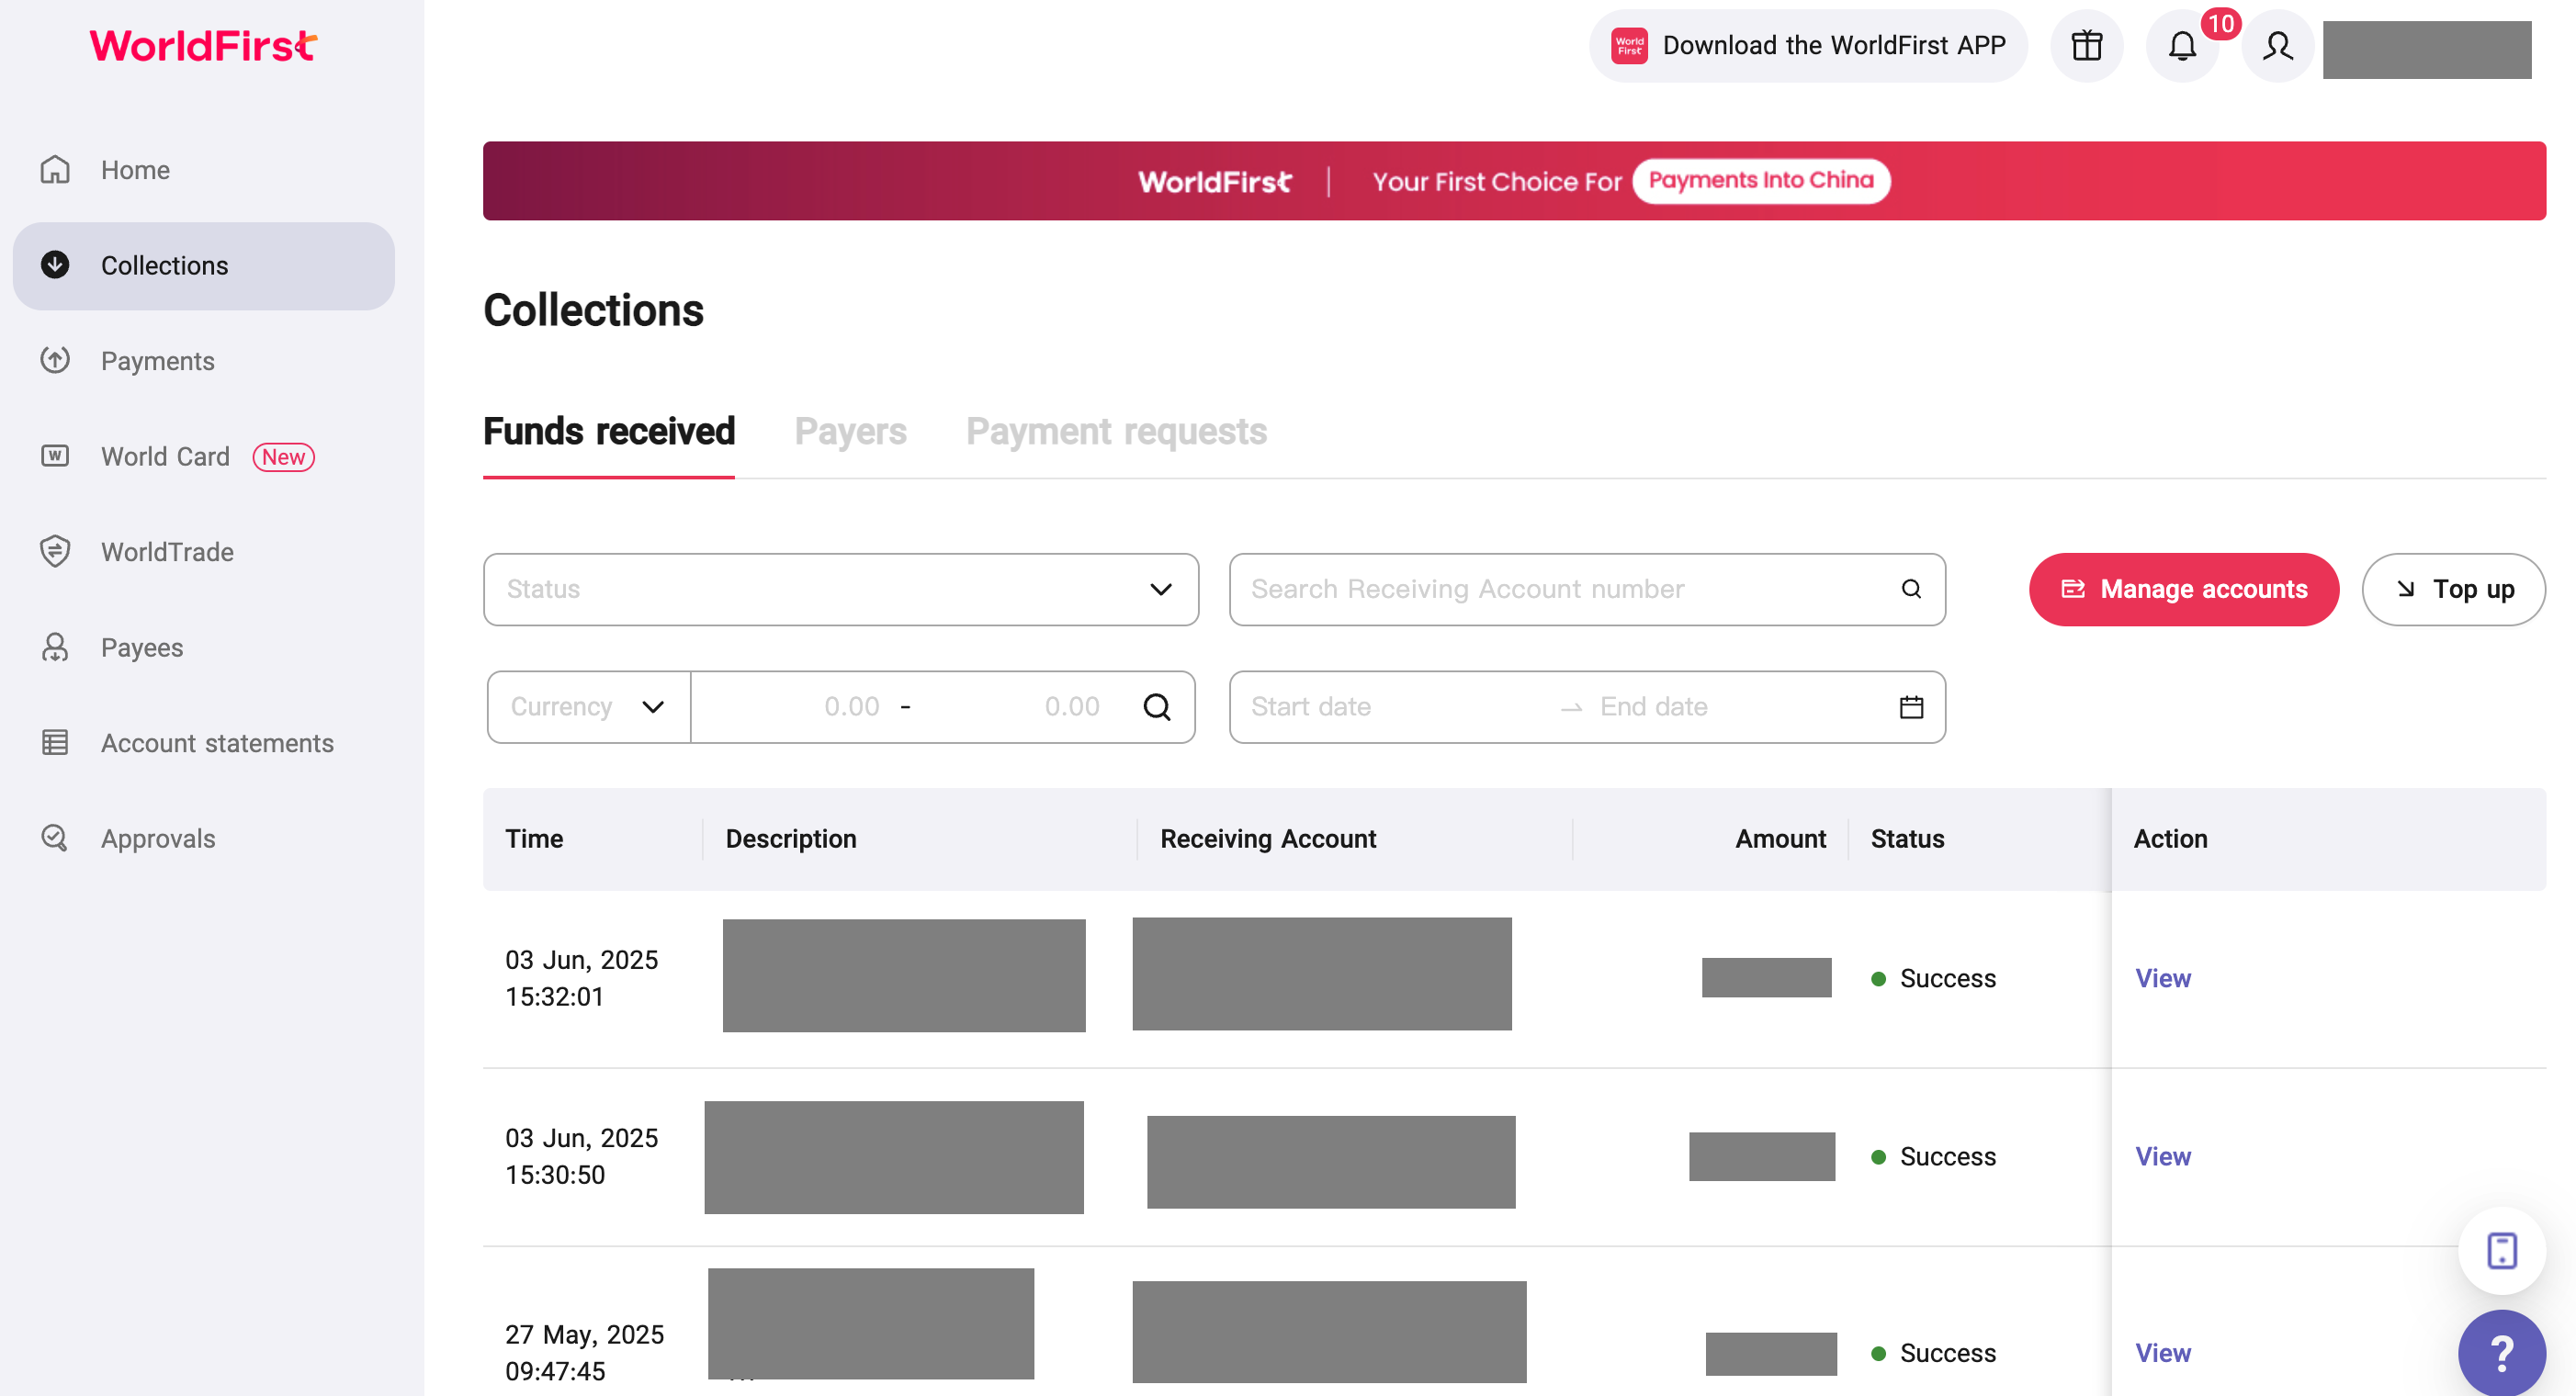2576x1396 pixels.
Task: Click the Payments up-arrow icon
Action: point(55,360)
